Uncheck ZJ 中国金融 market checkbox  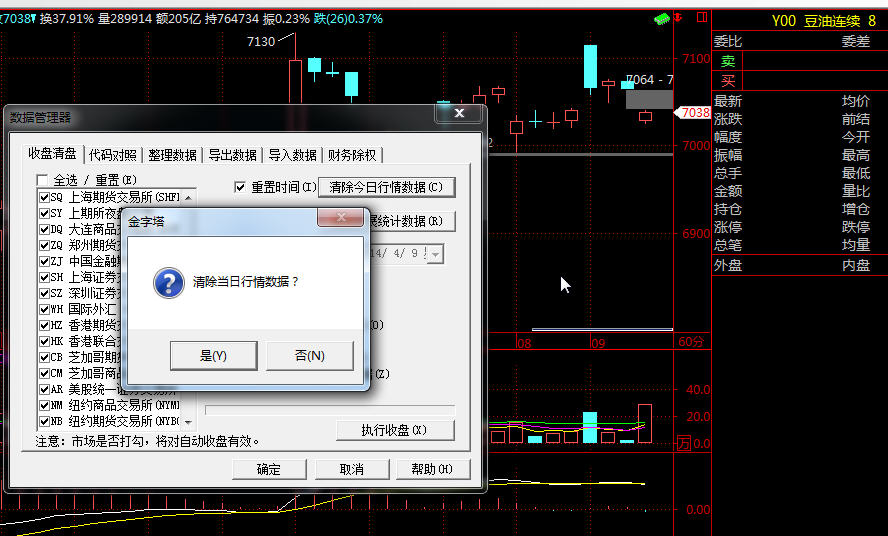44,261
